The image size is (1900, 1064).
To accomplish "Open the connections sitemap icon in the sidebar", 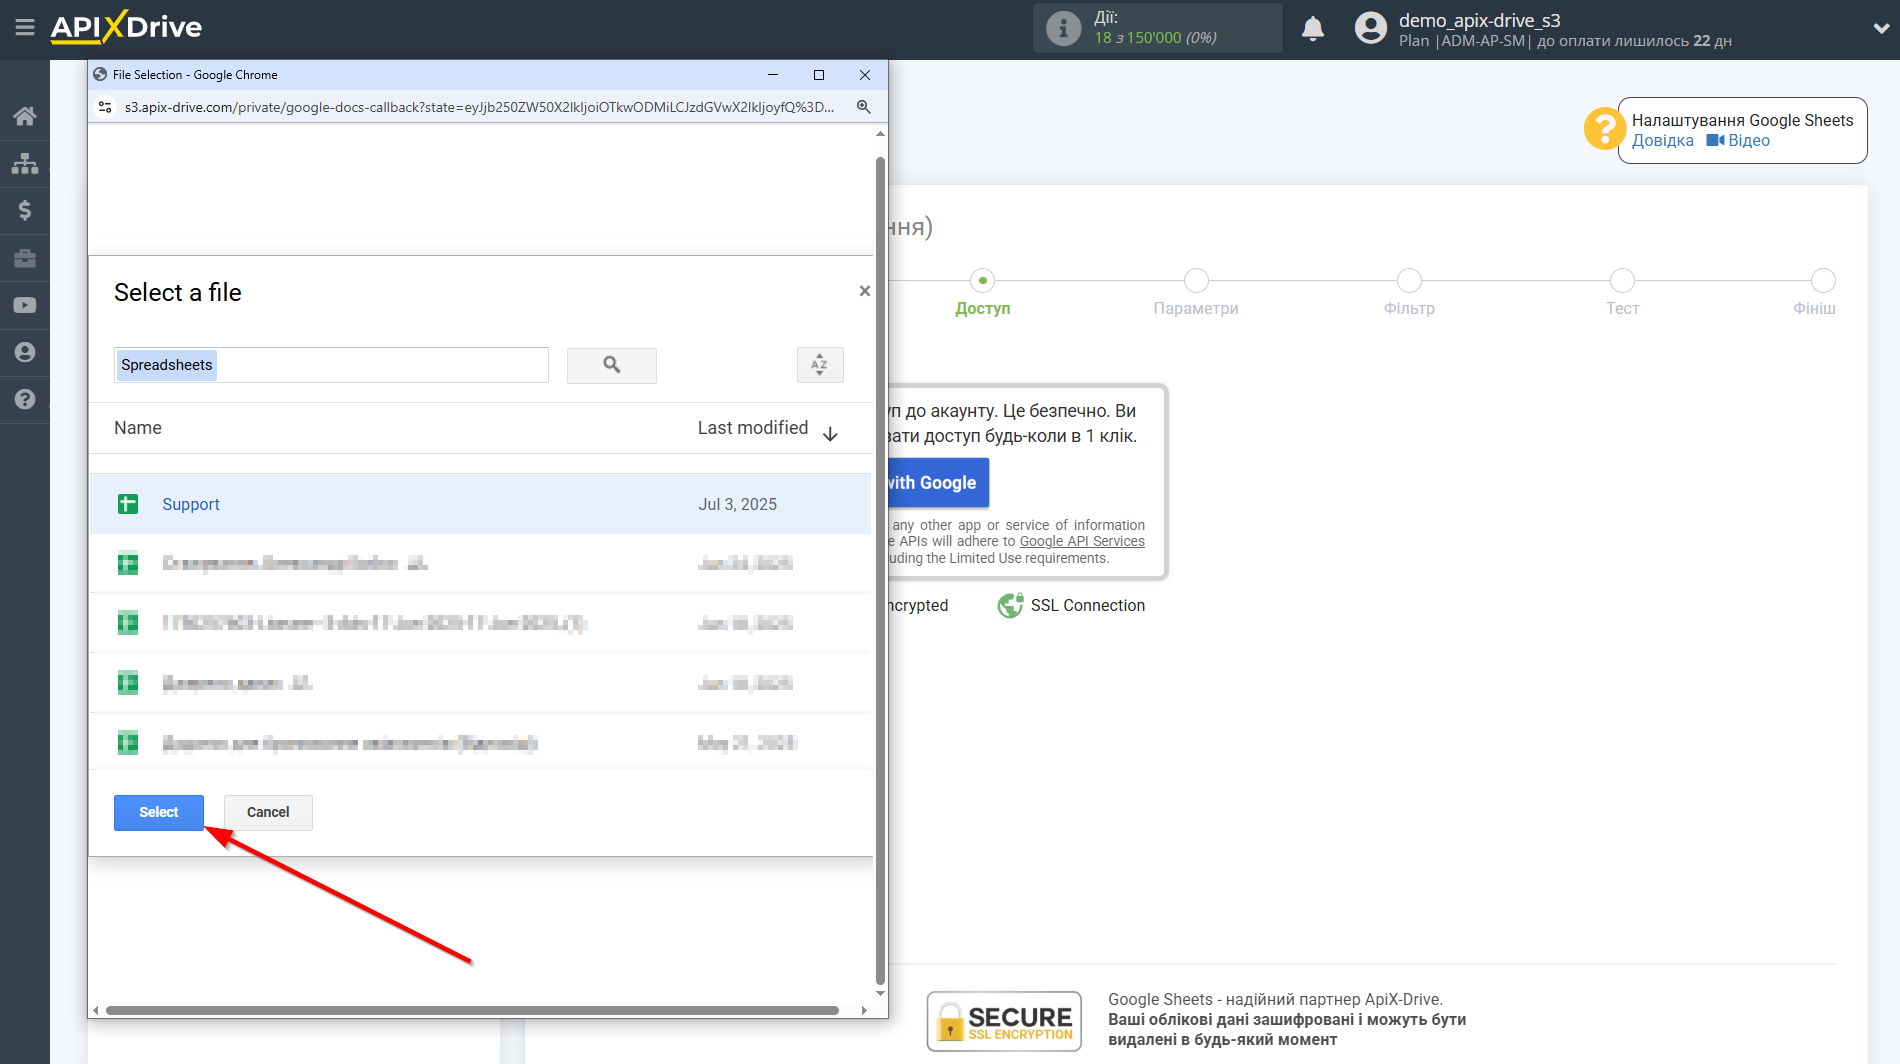I will click(x=25, y=163).
